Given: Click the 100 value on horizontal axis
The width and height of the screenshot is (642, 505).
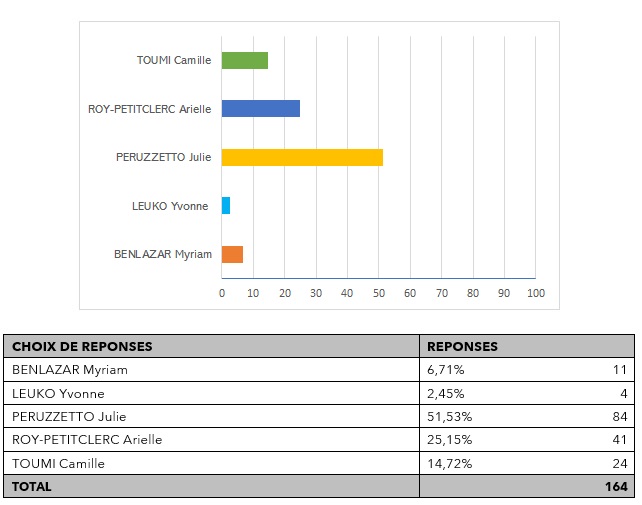Looking at the screenshot, I should click(x=535, y=293).
